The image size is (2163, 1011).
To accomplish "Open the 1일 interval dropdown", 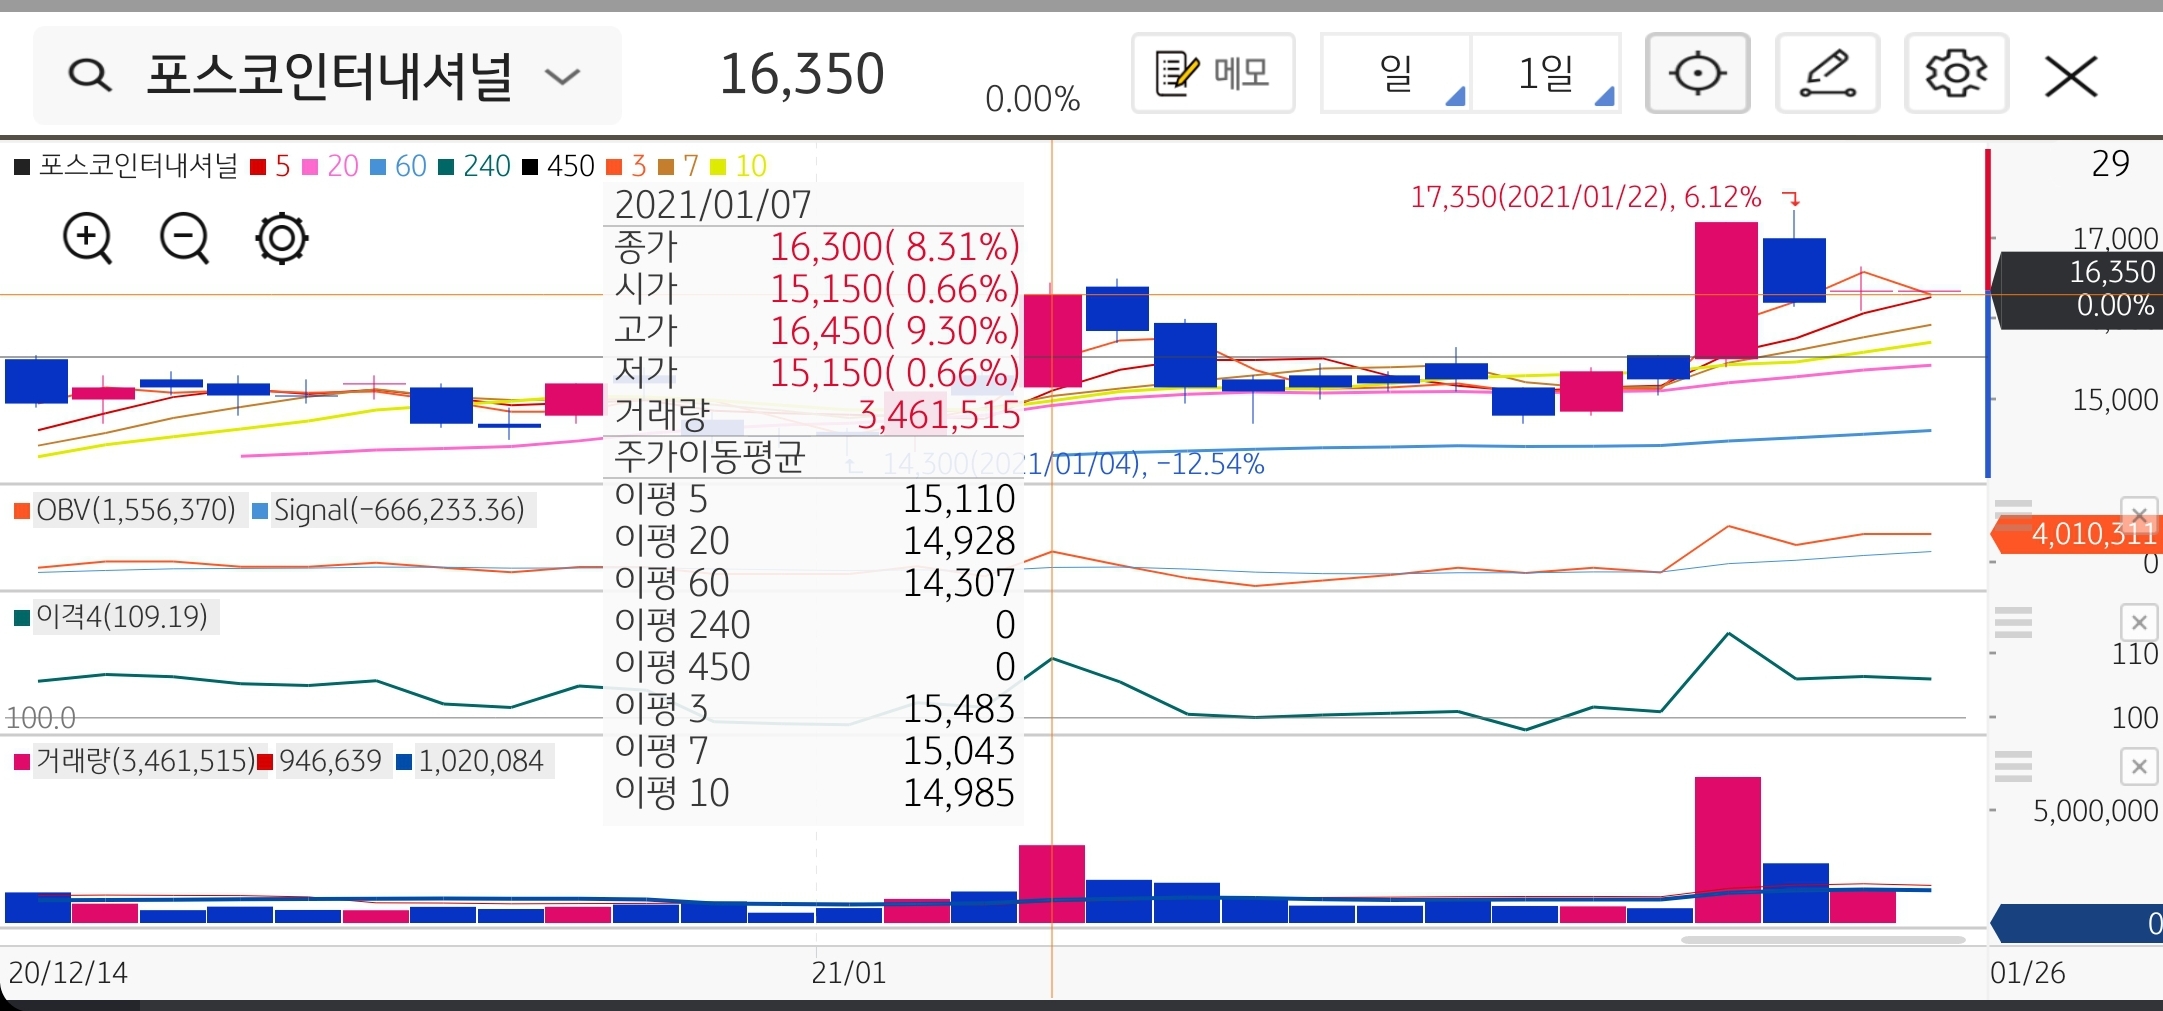I will click(x=1546, y=73).
